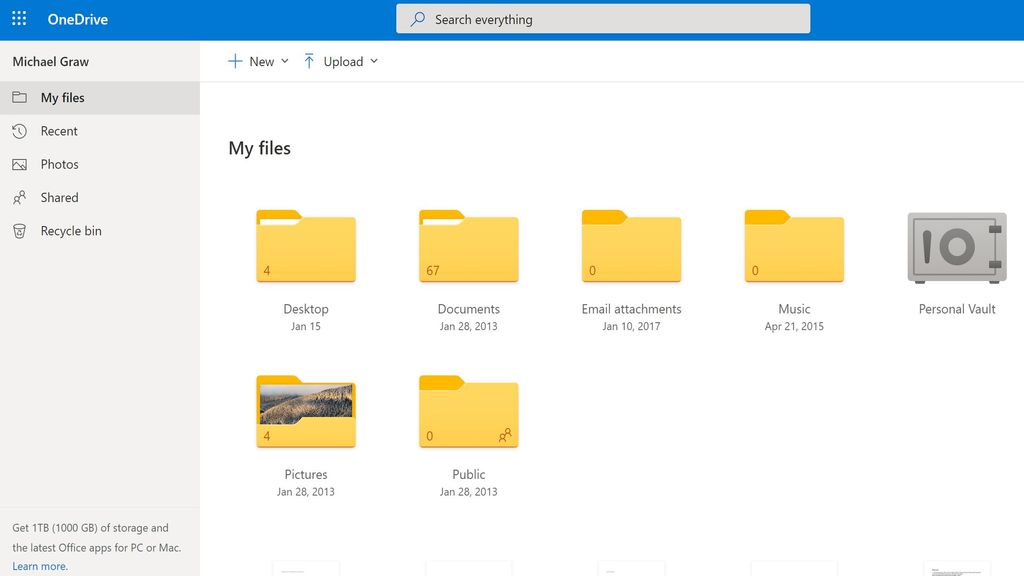1024x576 pixels.
Task: Click the OneDrive logo in the header
Action: pyautogui.click(x=80, y=18)
